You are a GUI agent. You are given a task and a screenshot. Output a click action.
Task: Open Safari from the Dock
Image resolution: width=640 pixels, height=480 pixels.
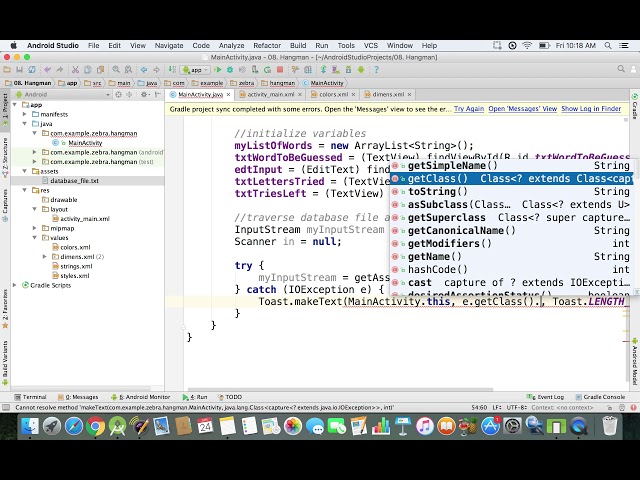[x=73, y=427]
